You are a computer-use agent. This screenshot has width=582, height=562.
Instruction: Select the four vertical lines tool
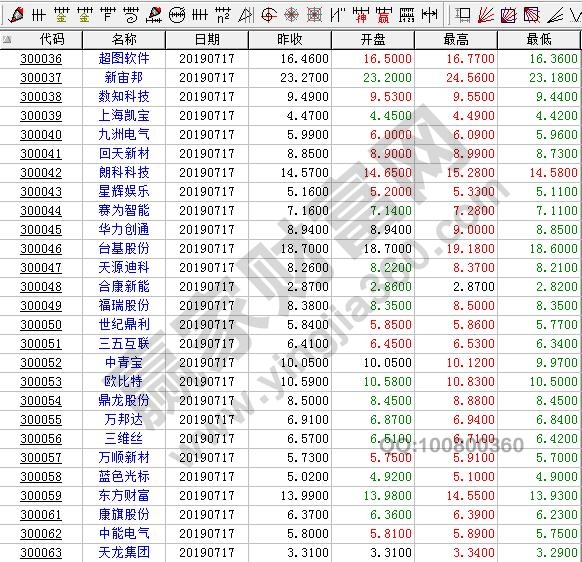pos(200,15)
